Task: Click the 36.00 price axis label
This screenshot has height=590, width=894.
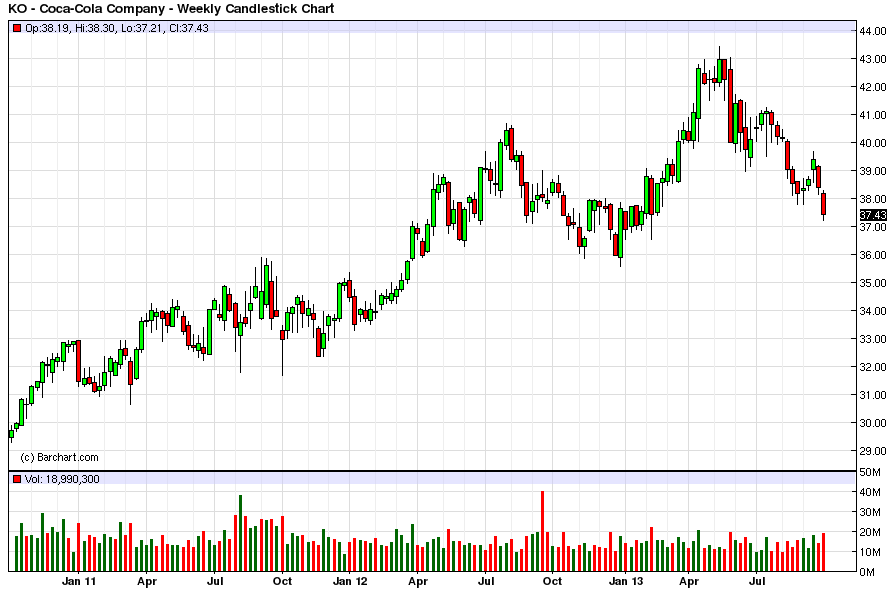Action: (873, 255)
